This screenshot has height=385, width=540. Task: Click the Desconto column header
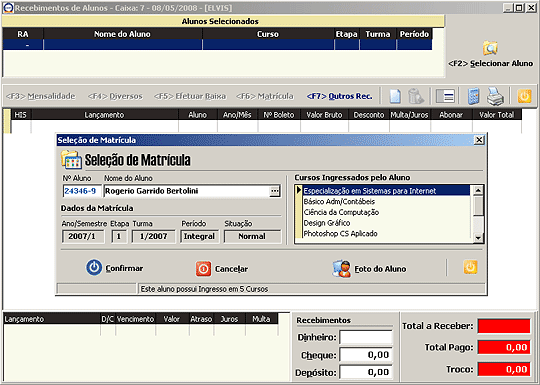(x=369, y=115)
